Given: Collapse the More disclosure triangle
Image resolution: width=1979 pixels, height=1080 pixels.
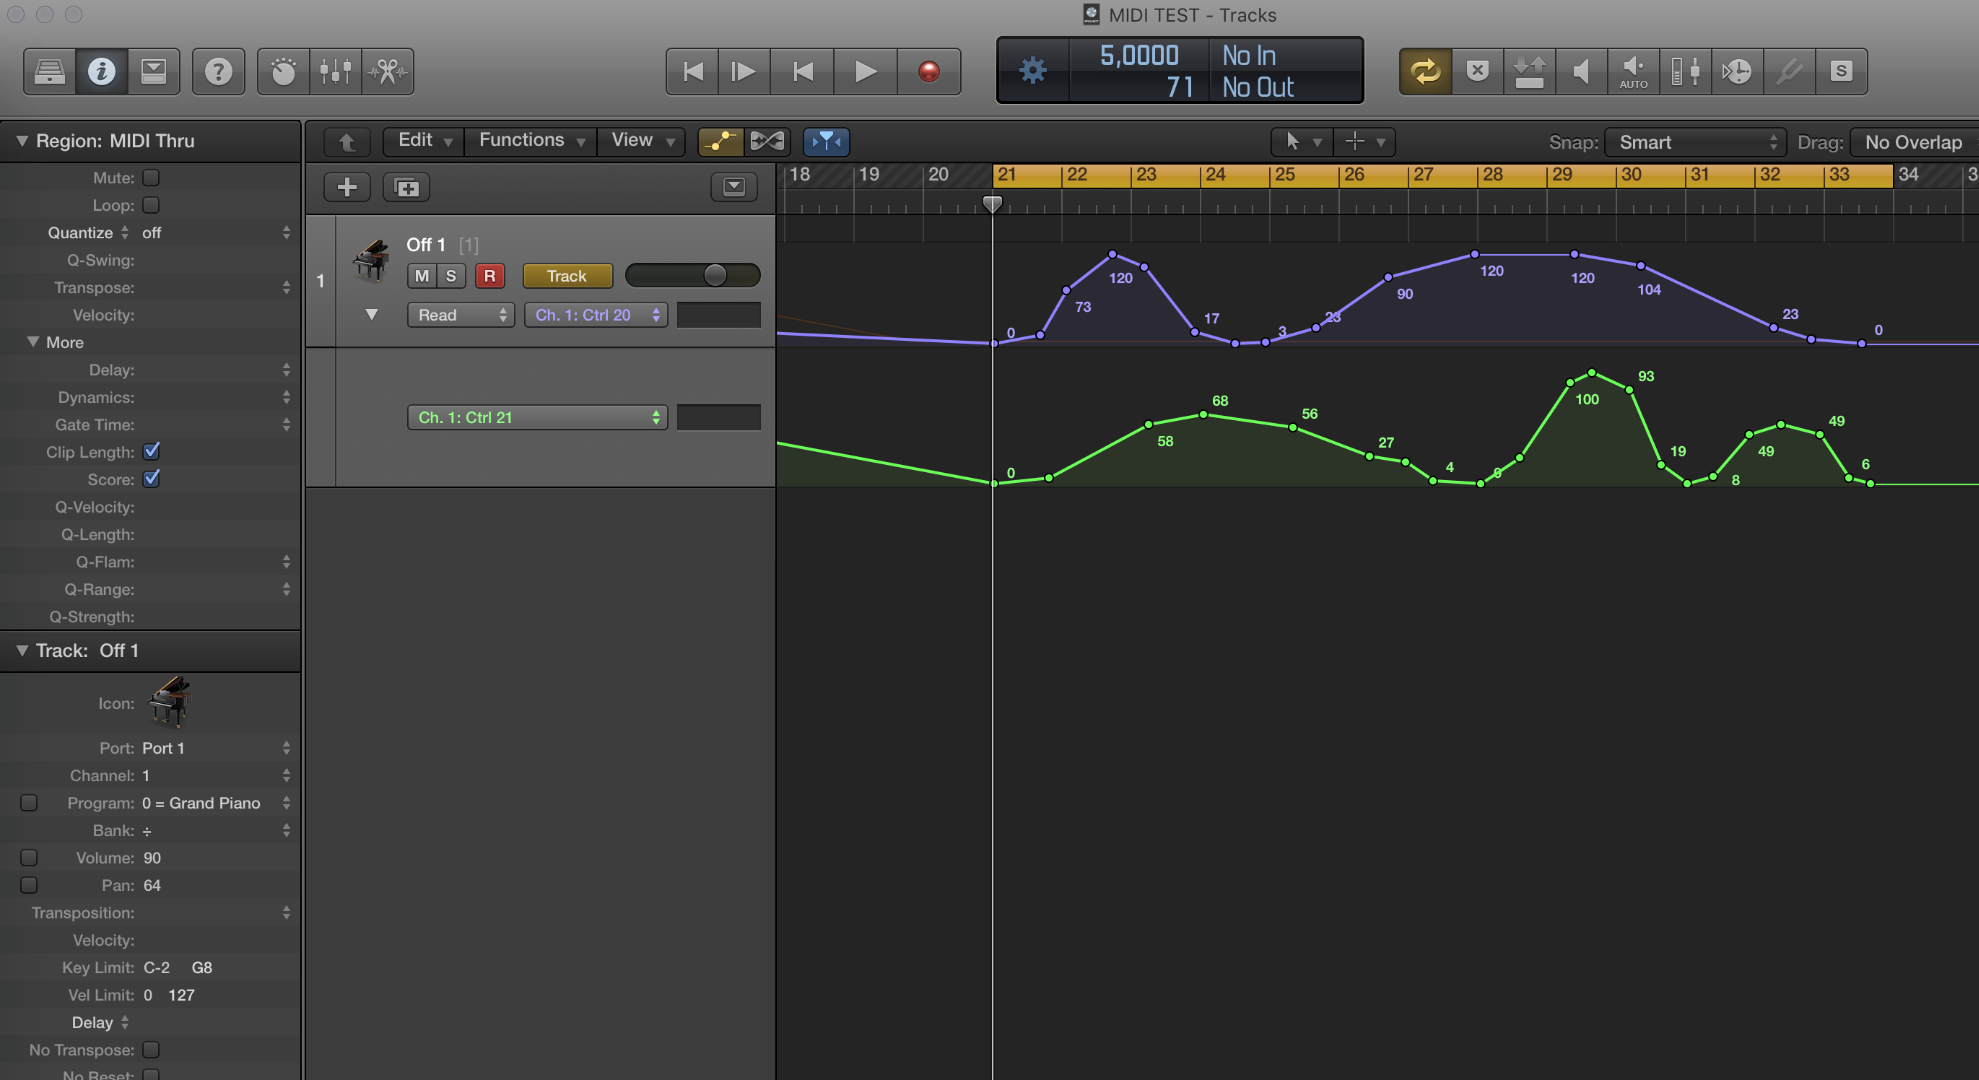Looking at the screenshot, I should (x=33, y=342).
